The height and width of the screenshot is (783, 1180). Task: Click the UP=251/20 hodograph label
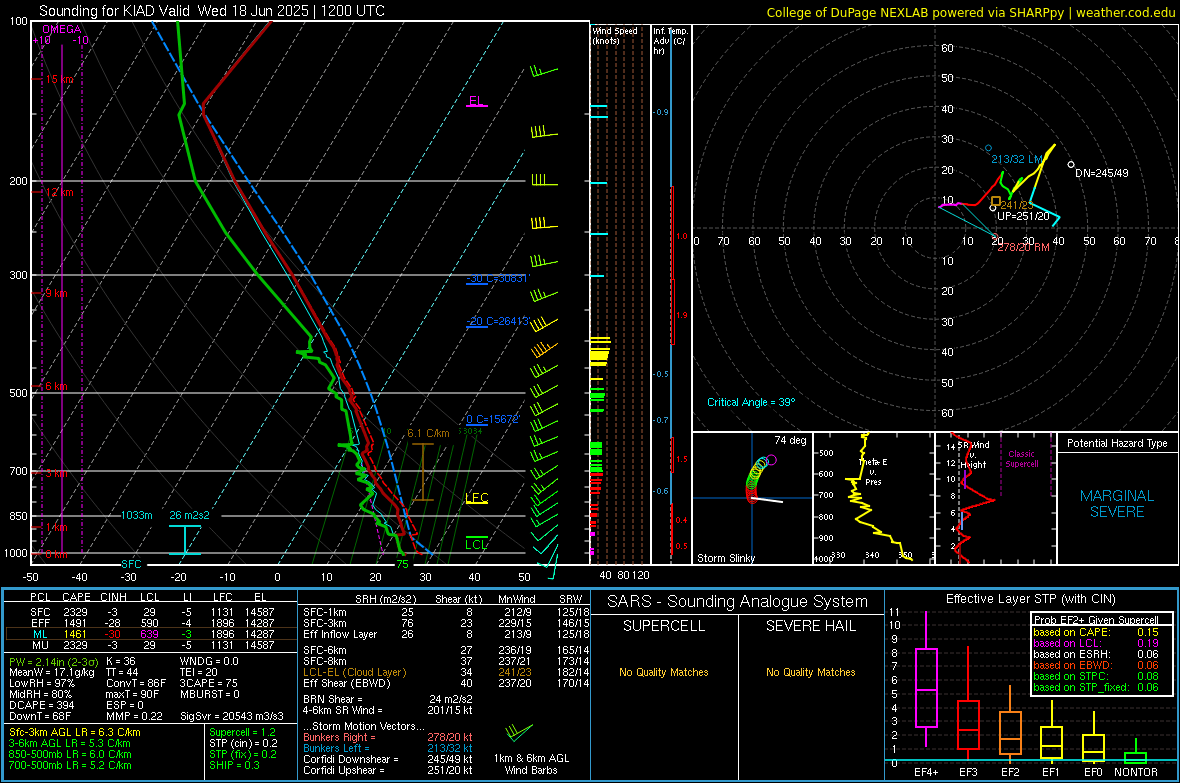(1023, 216)
